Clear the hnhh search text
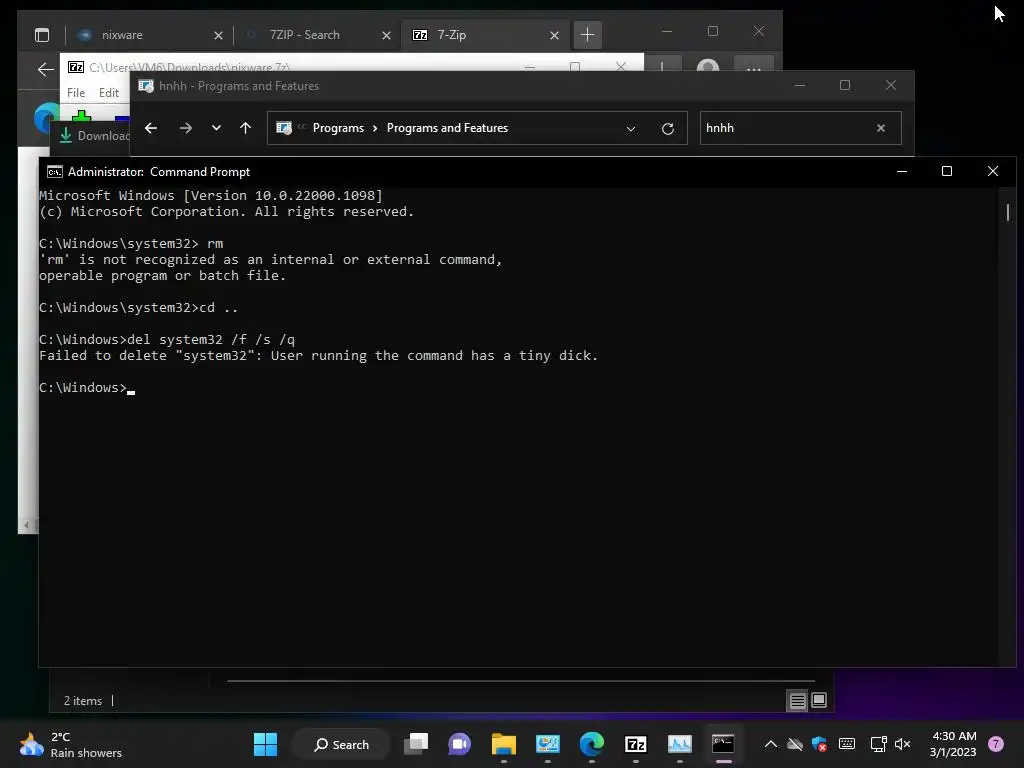This screenshot has height=768, width=1024. coord(881,128)
